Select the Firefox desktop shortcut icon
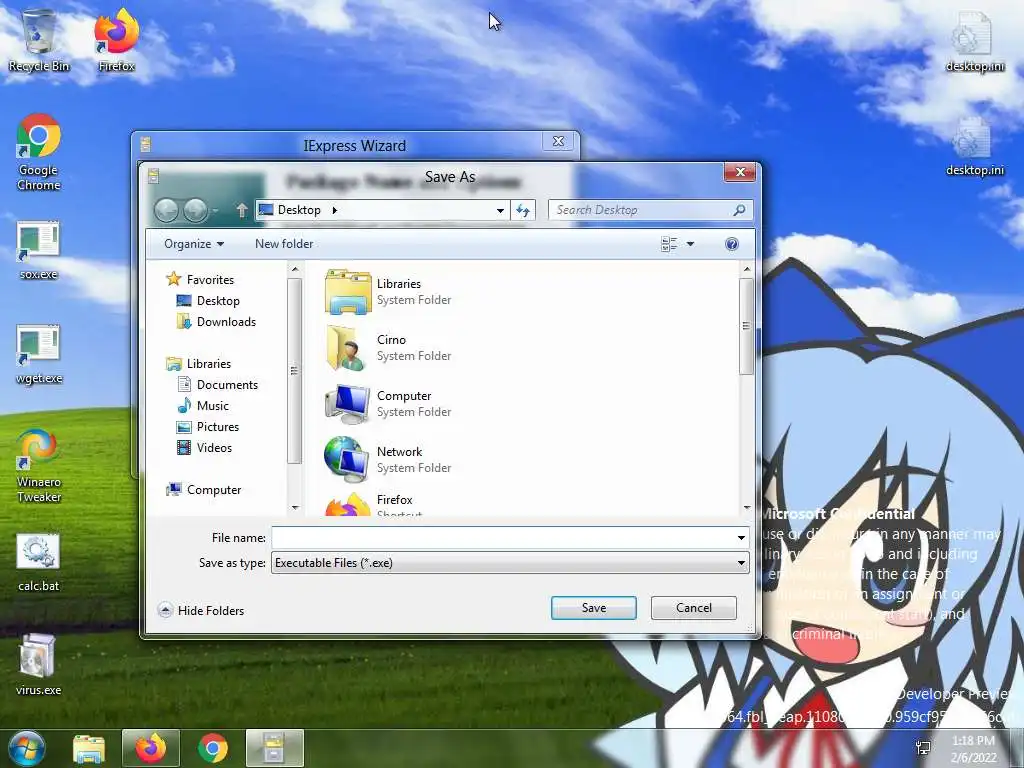Screen dimensions: 1024x768 tap(116, 40)
